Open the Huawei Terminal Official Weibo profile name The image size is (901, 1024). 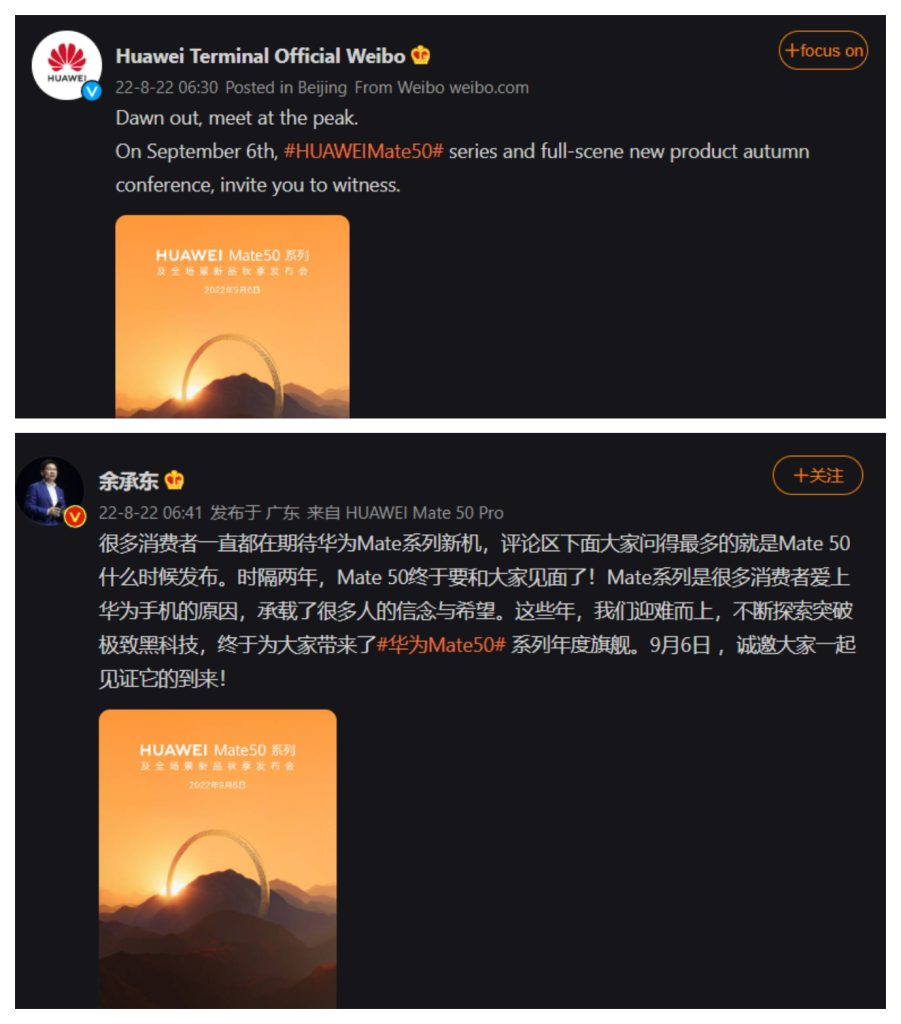coord(261,56)
